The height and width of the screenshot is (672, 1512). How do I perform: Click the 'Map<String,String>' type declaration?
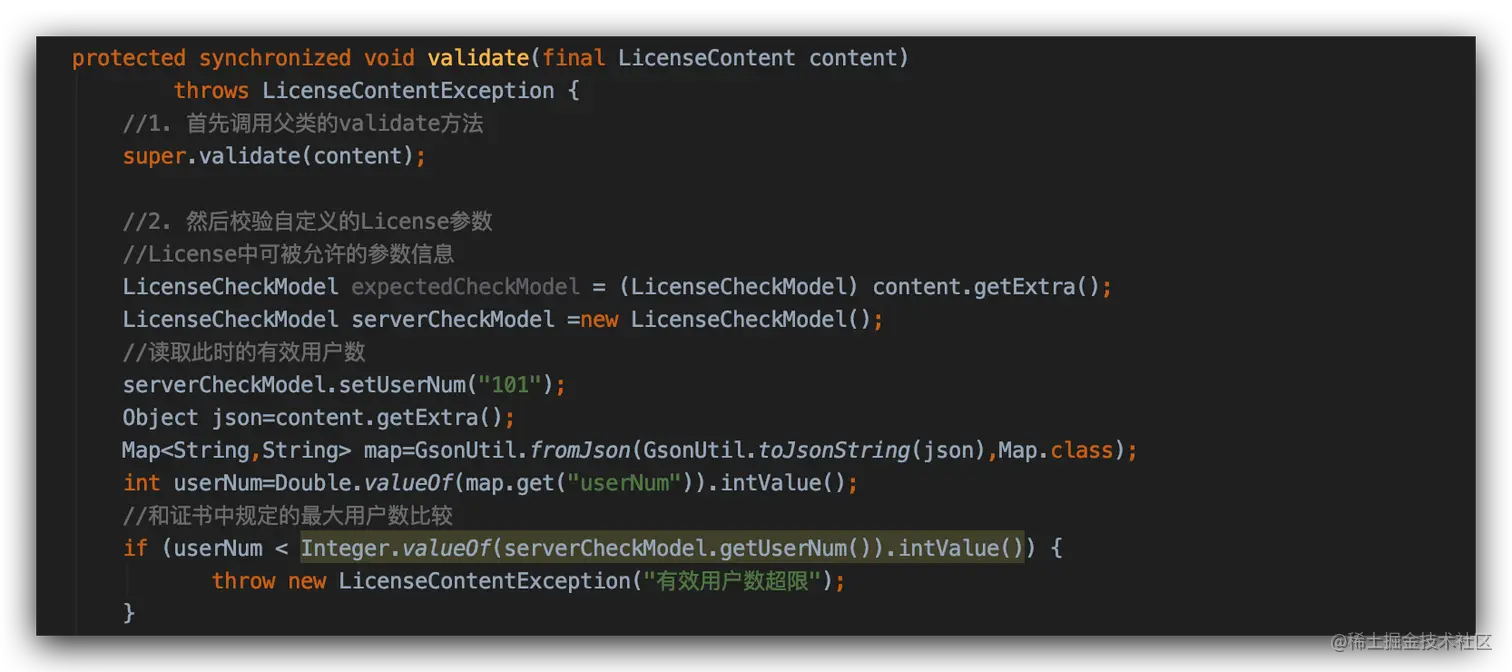tap(237, 450)
